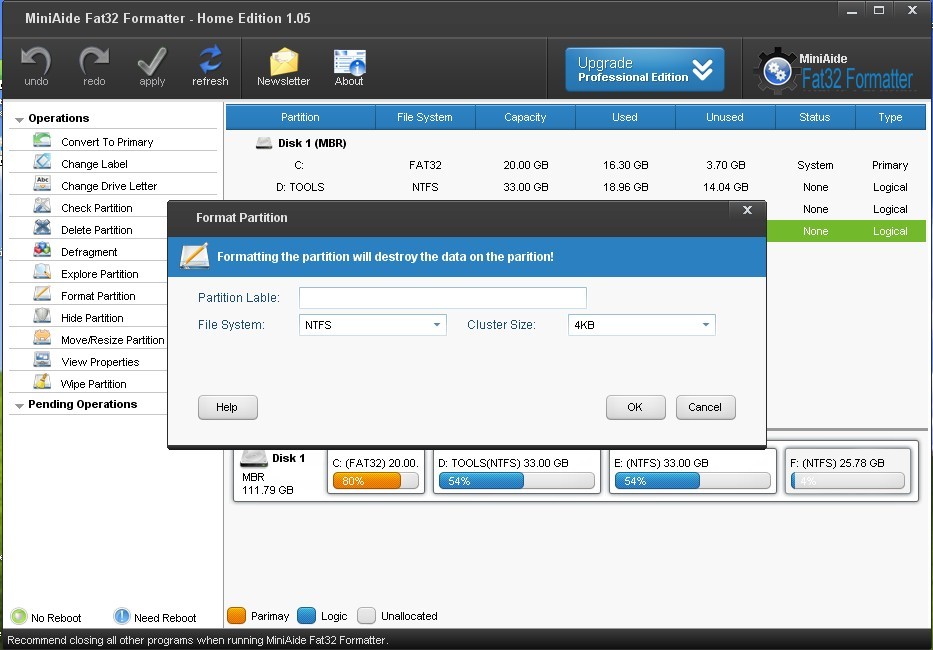933x650 pixels.
Task: Select the C: FAT32 partition bar at 80%
Action: click(375, 481)
